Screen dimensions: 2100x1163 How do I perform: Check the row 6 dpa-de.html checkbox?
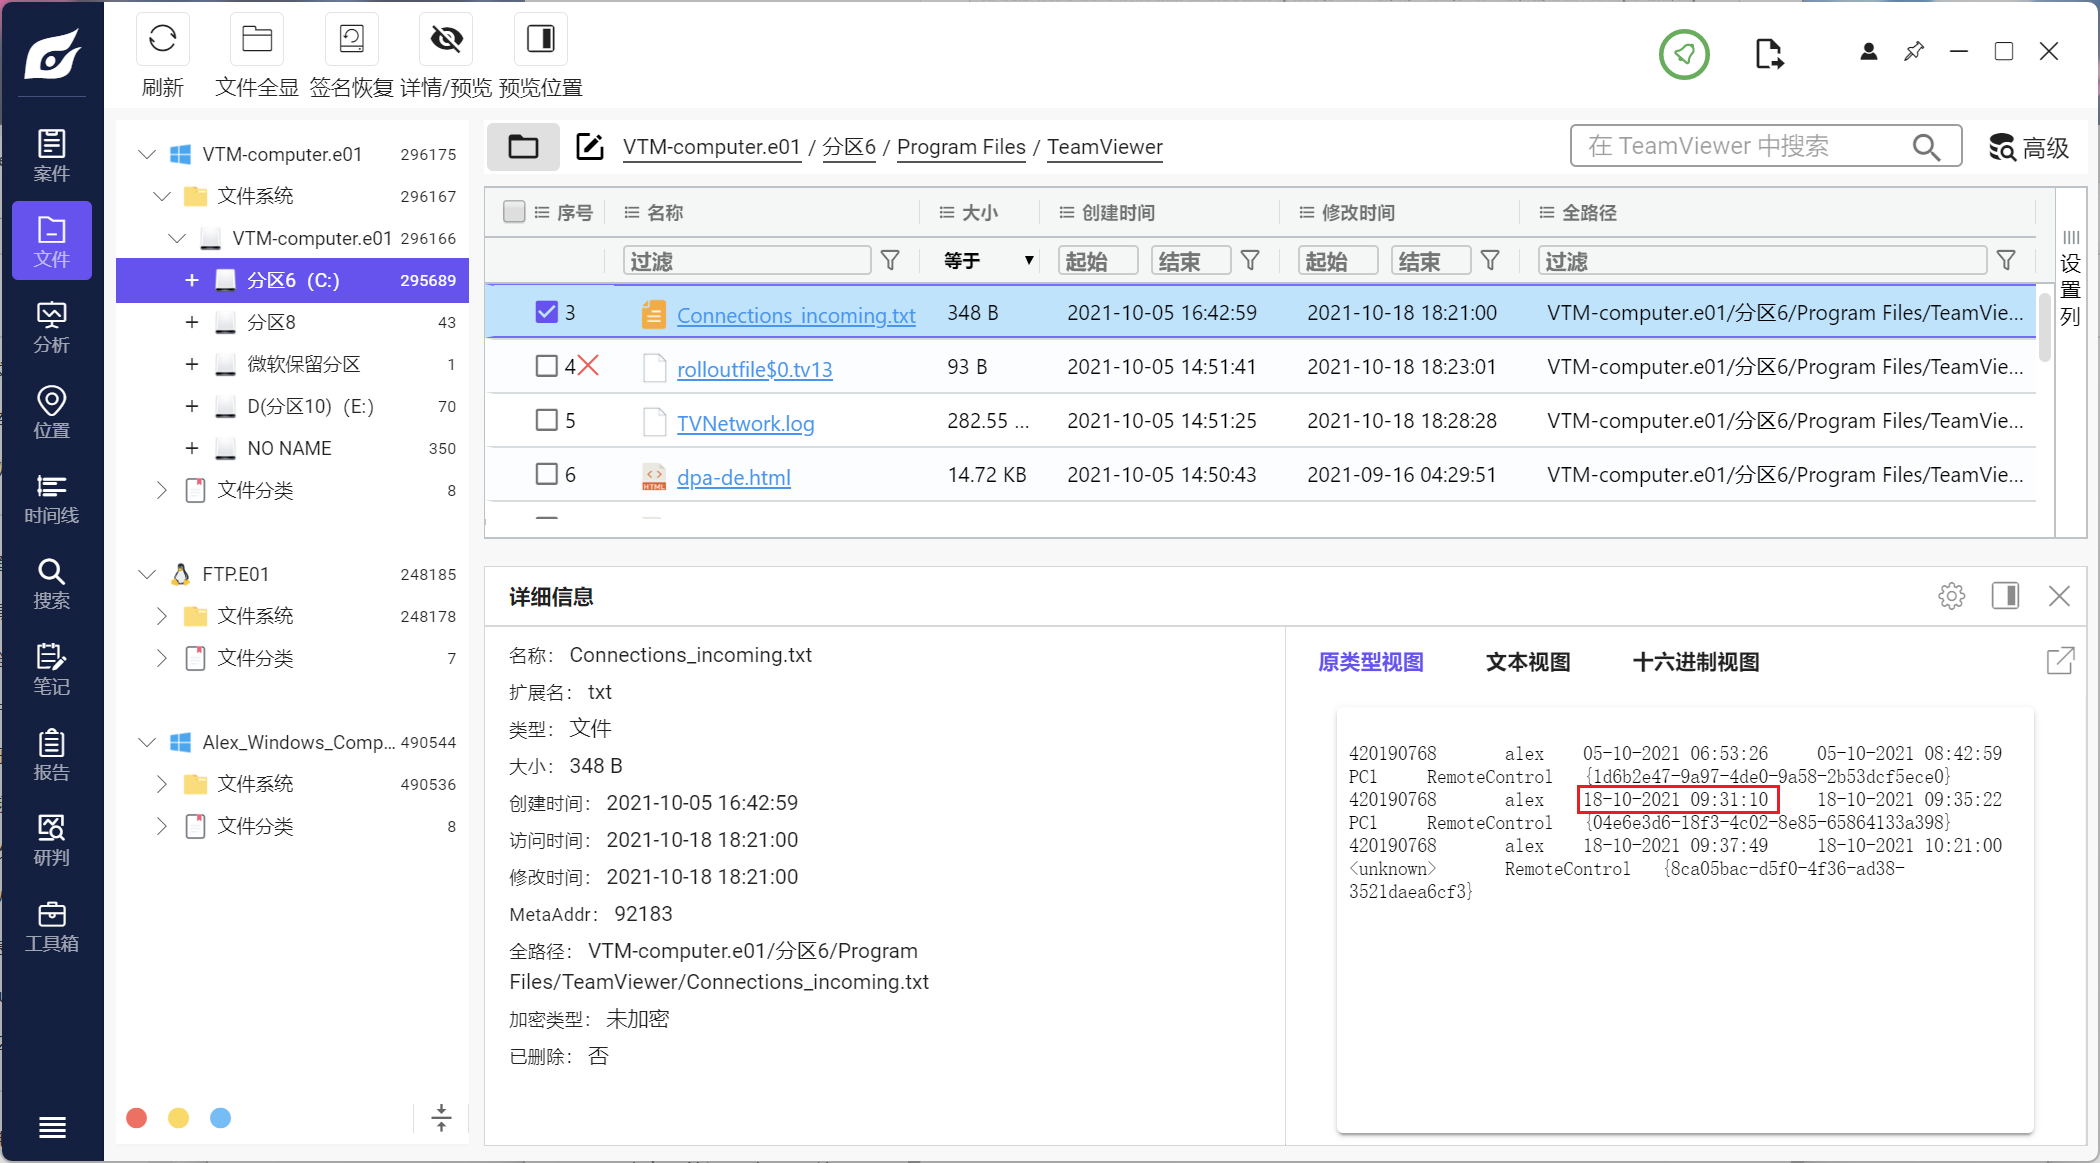tap(546, 474)
